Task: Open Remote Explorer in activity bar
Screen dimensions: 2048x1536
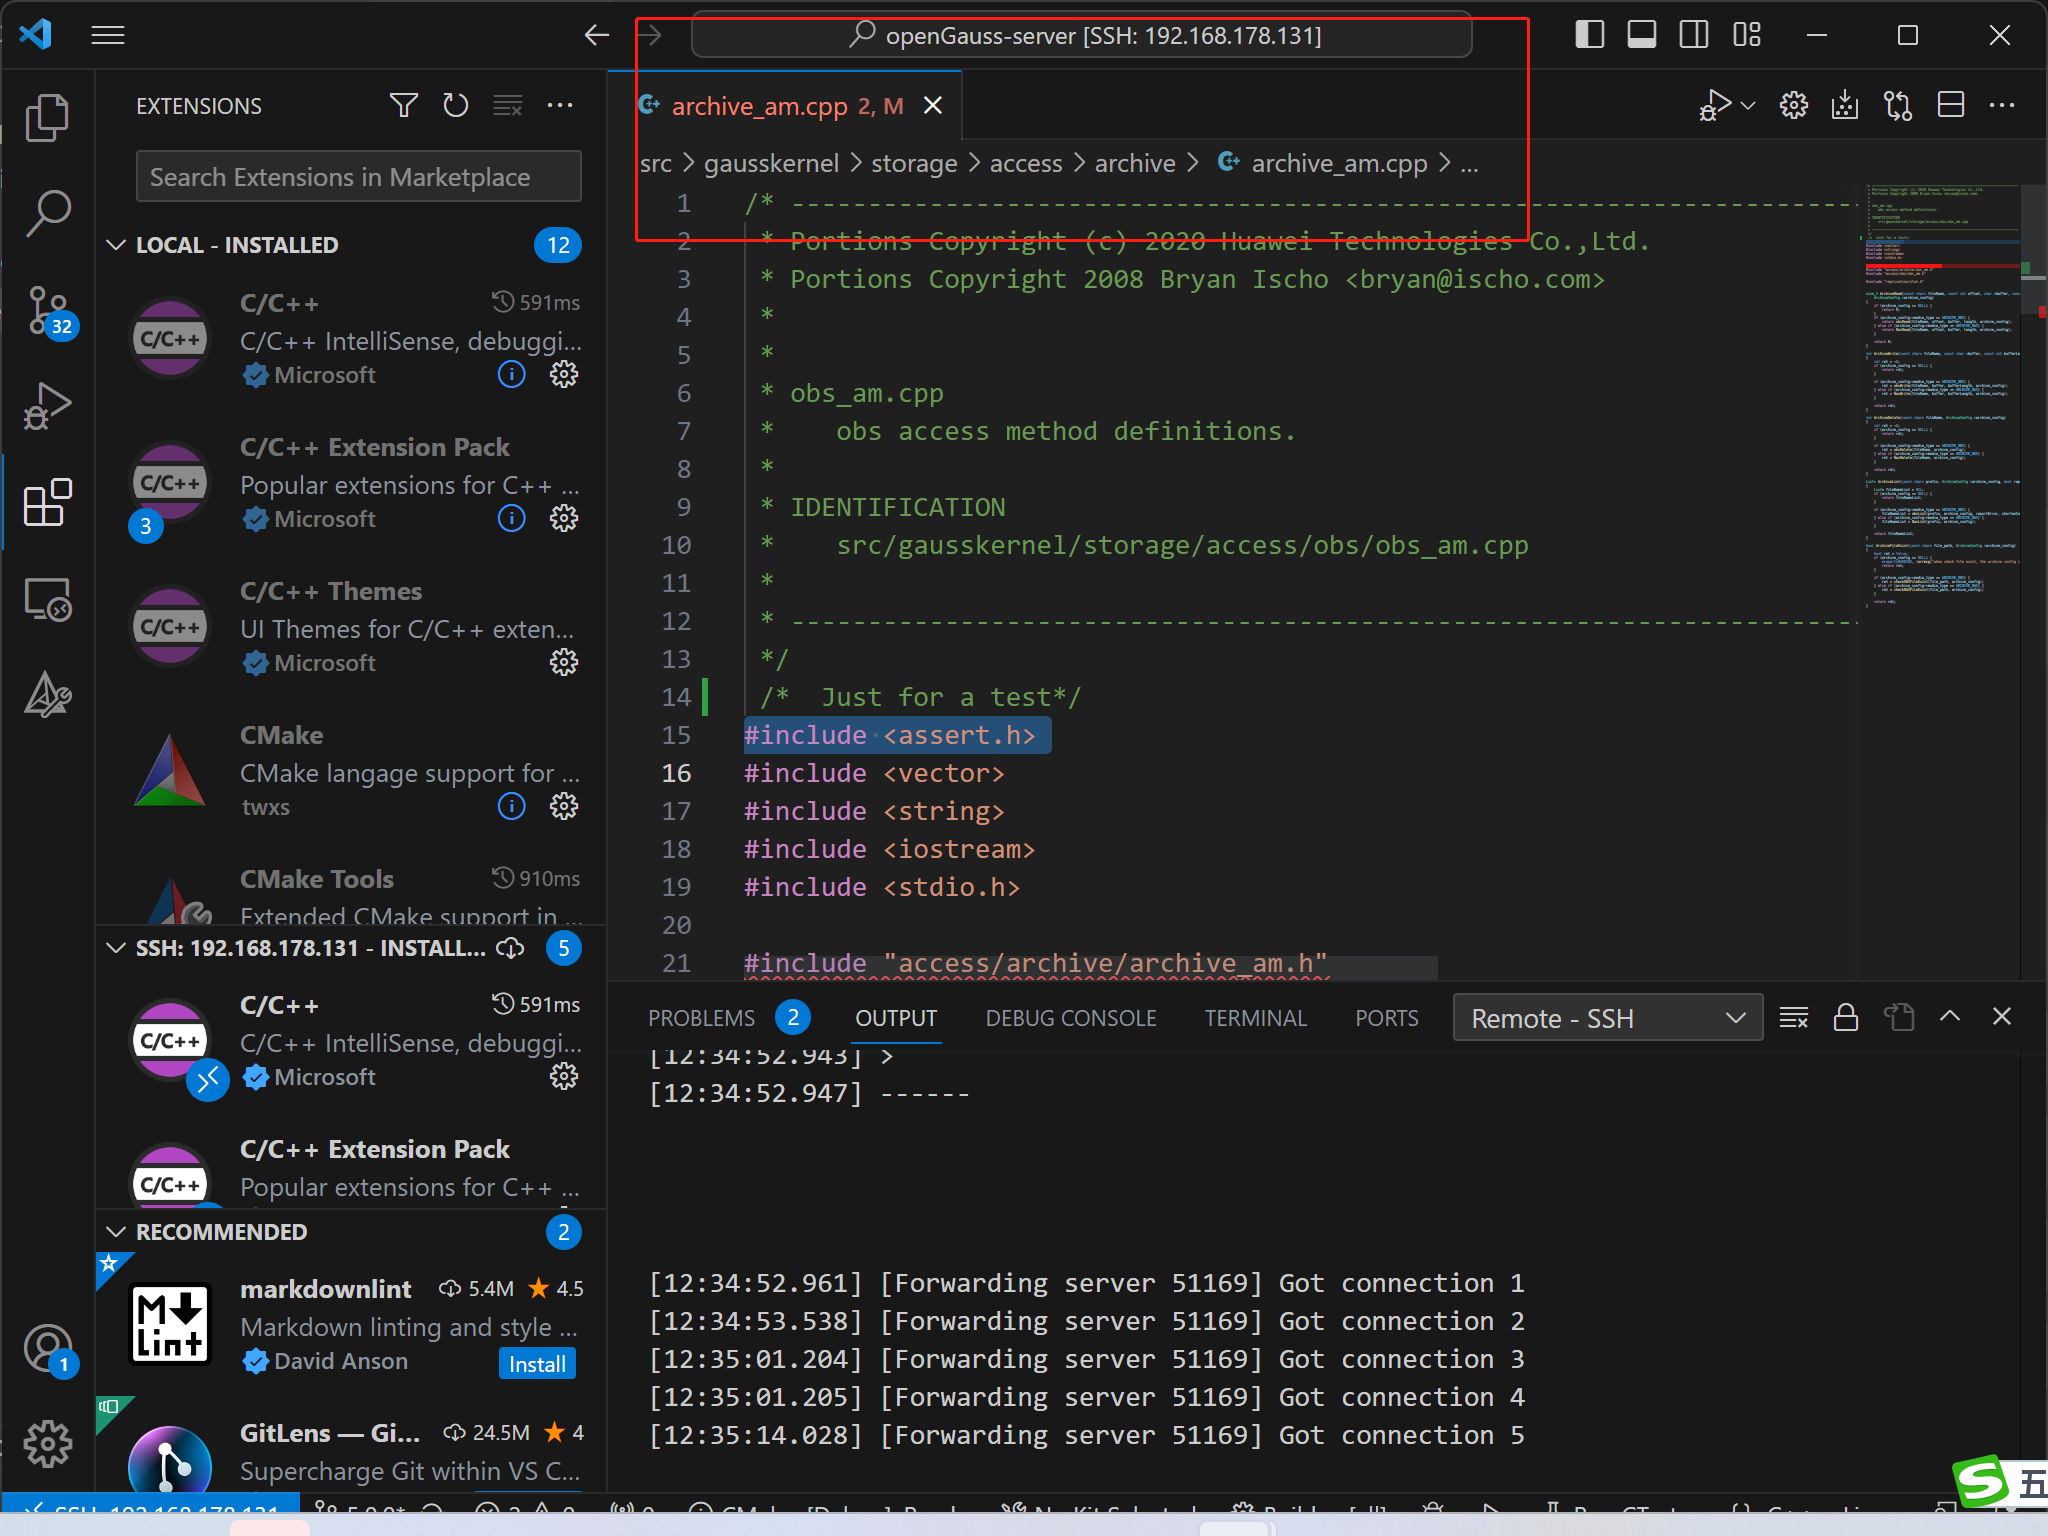Action: 47,600
